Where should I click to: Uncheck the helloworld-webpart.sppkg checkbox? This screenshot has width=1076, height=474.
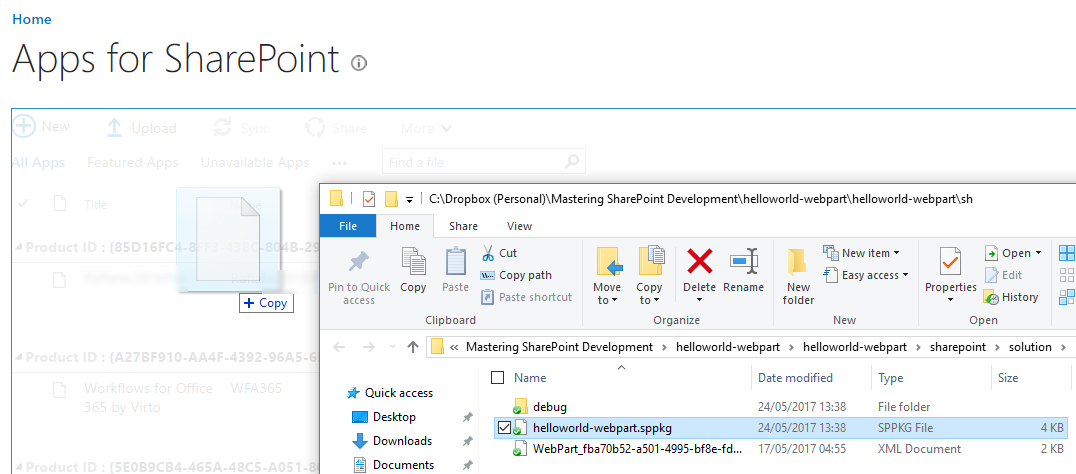[504, 428]
